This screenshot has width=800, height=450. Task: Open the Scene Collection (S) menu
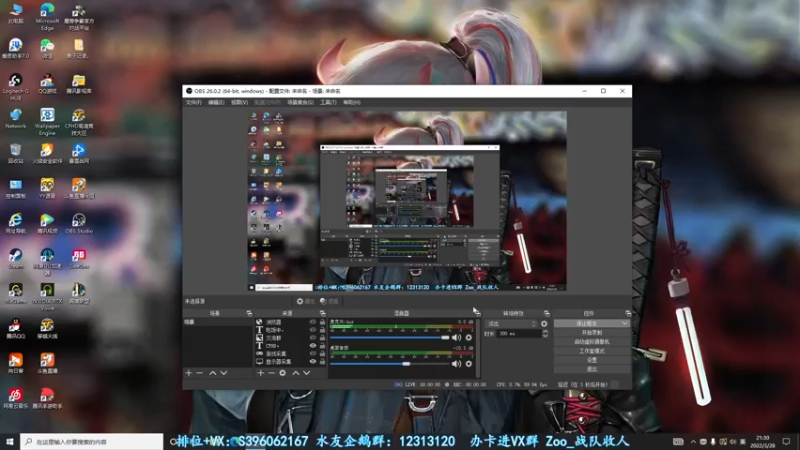[x=301, y=103]
